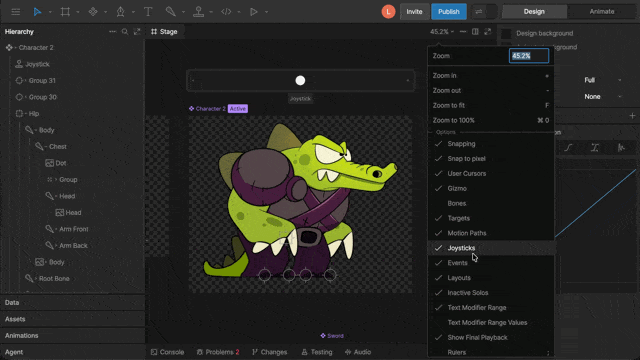
Task: Search in the Hierarchy panel
Action: [125, 31]
